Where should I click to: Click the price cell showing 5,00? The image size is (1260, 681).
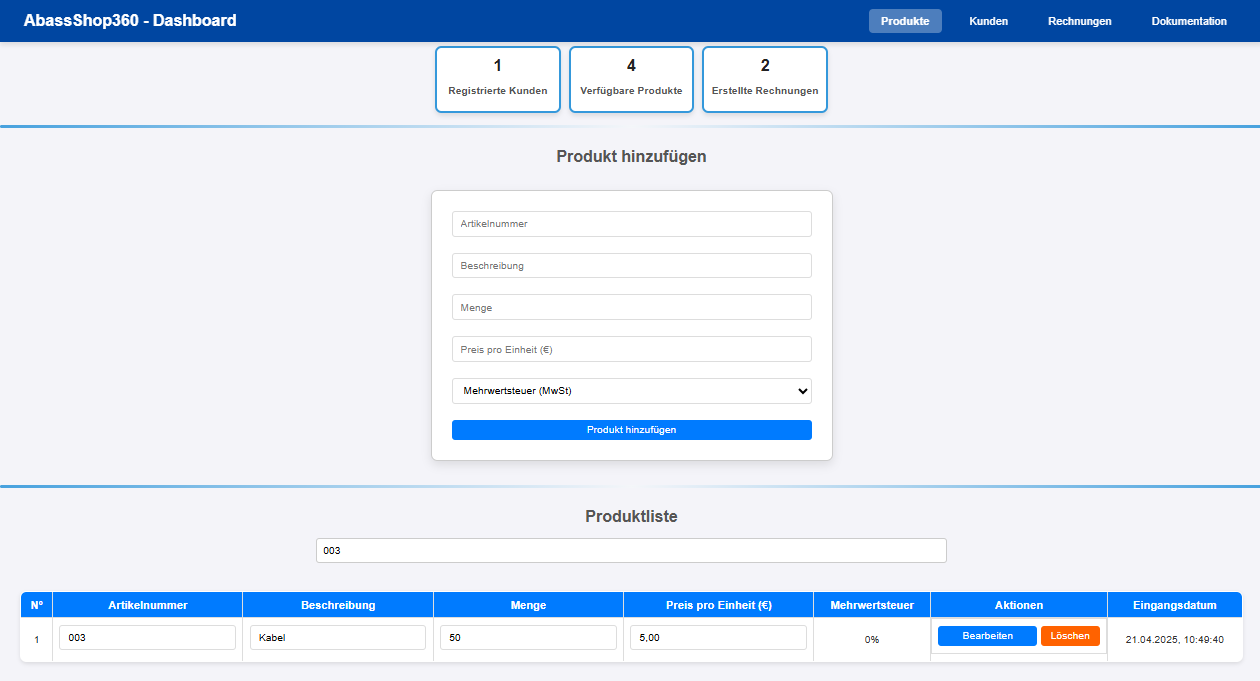[x=717, y=638]
